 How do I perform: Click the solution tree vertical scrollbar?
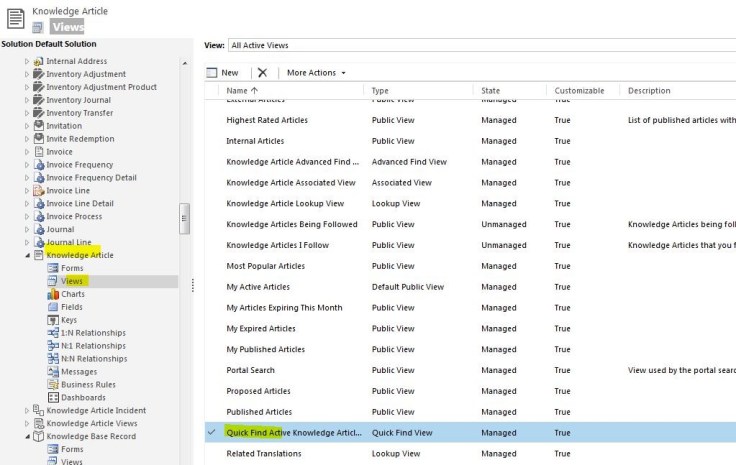pos(184,220)
